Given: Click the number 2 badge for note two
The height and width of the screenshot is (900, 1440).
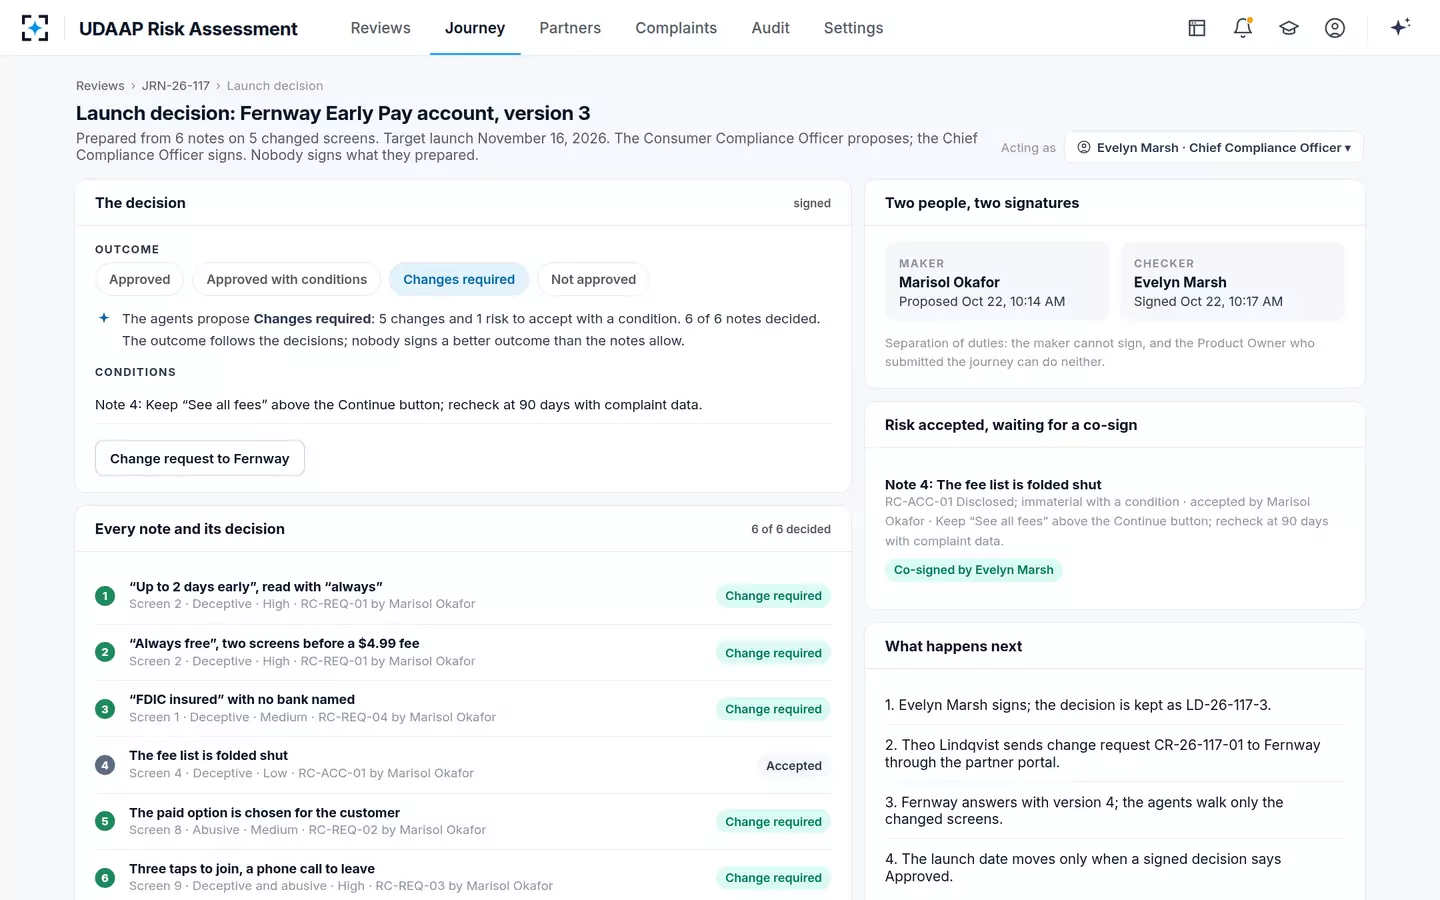Looking at the screenshot, I should (x=105, y=652).
